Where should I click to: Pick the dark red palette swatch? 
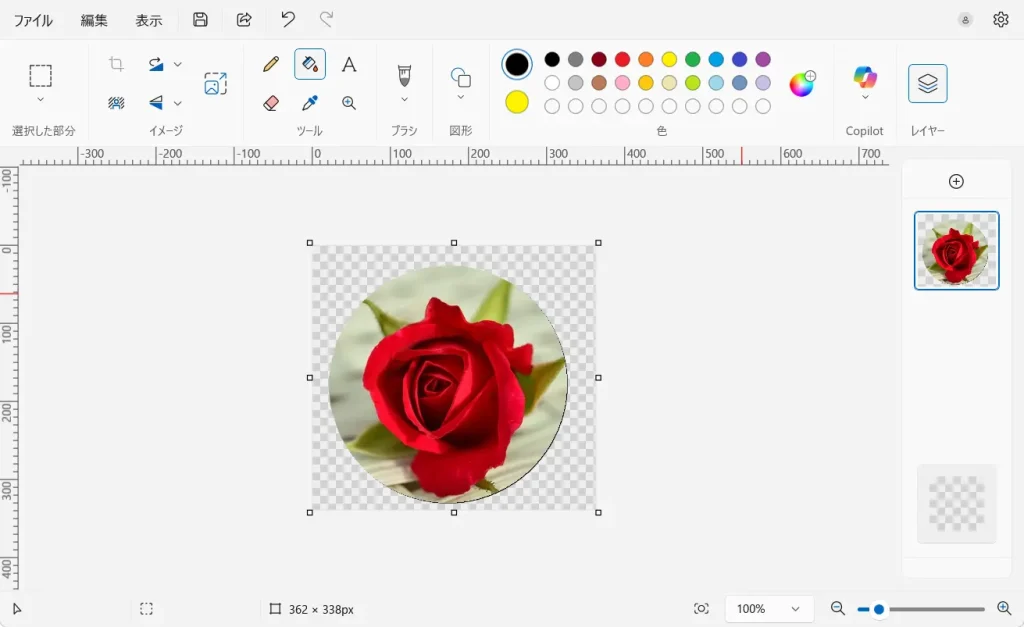(599, 59)
